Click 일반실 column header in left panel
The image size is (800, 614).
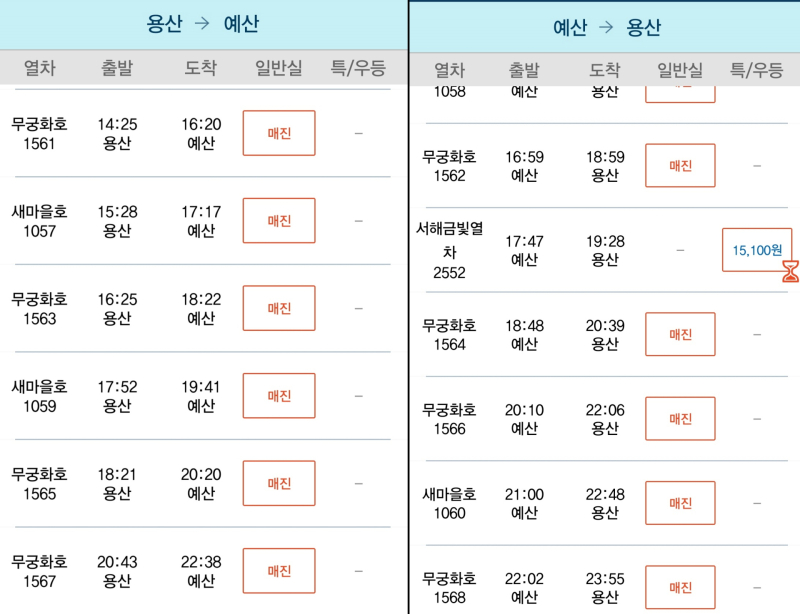click(279, 67)
